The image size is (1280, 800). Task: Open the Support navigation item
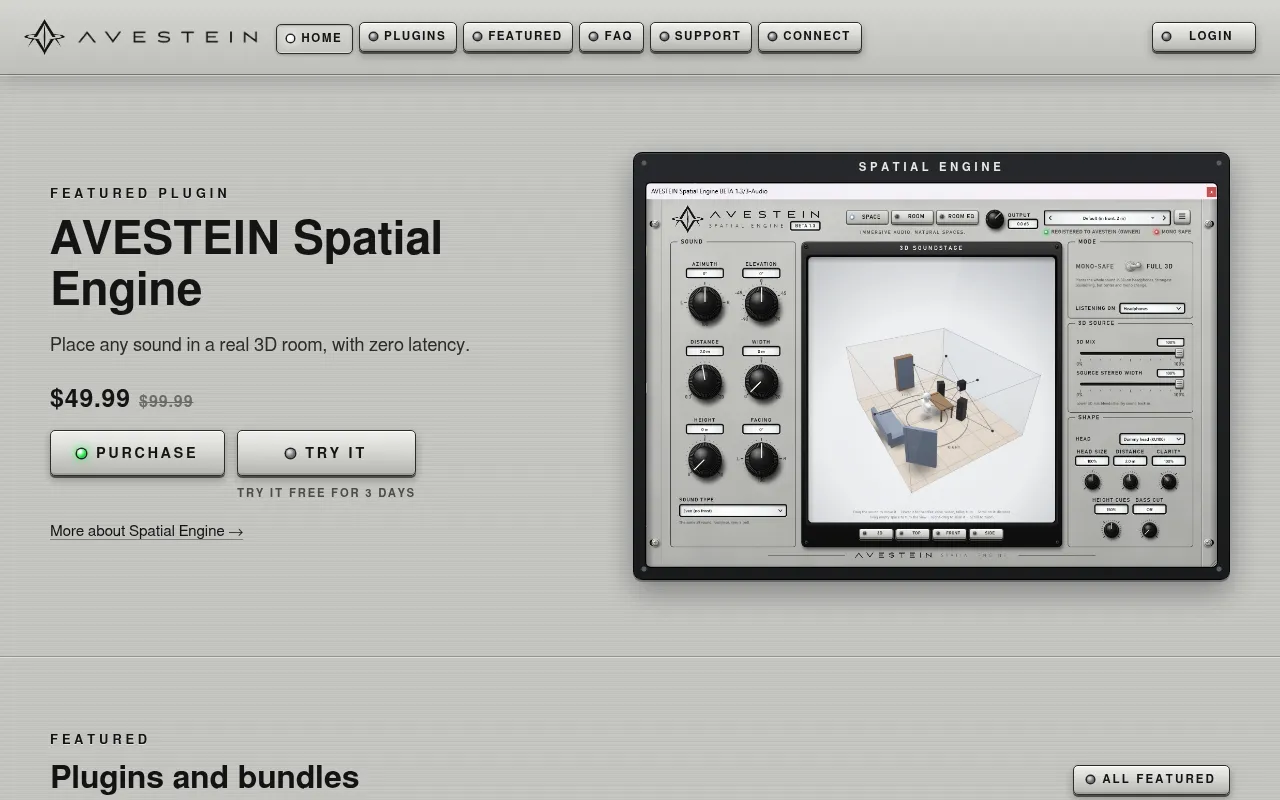coord(701,37)
